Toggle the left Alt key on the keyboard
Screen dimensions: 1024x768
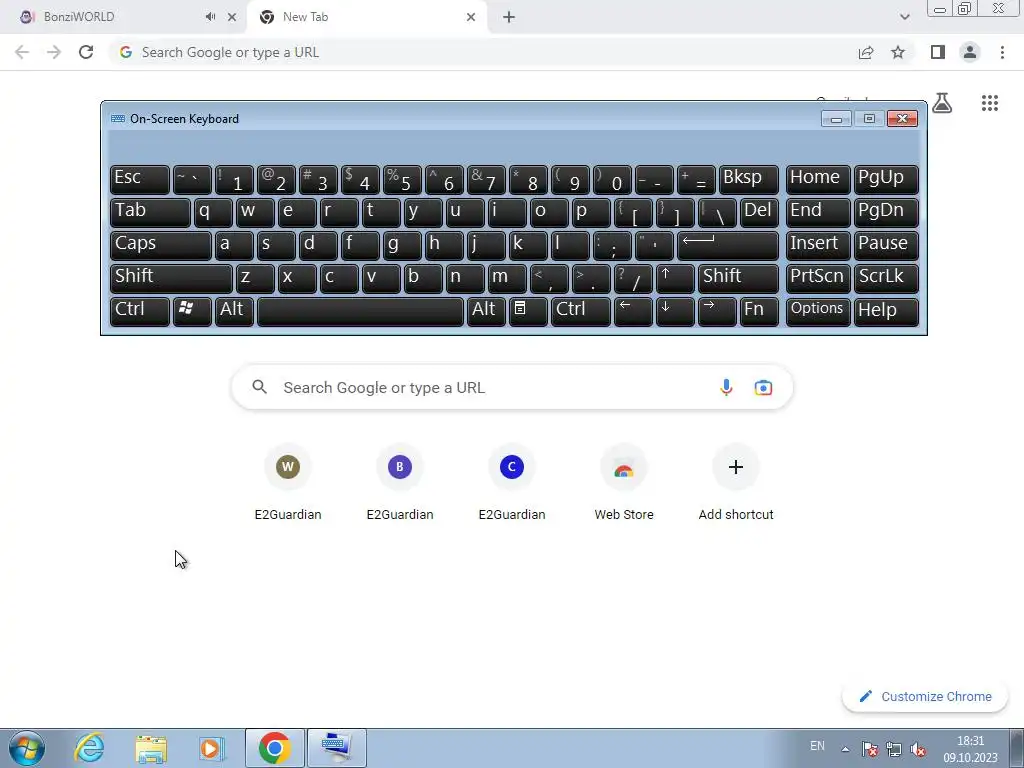tap(234, 312)
